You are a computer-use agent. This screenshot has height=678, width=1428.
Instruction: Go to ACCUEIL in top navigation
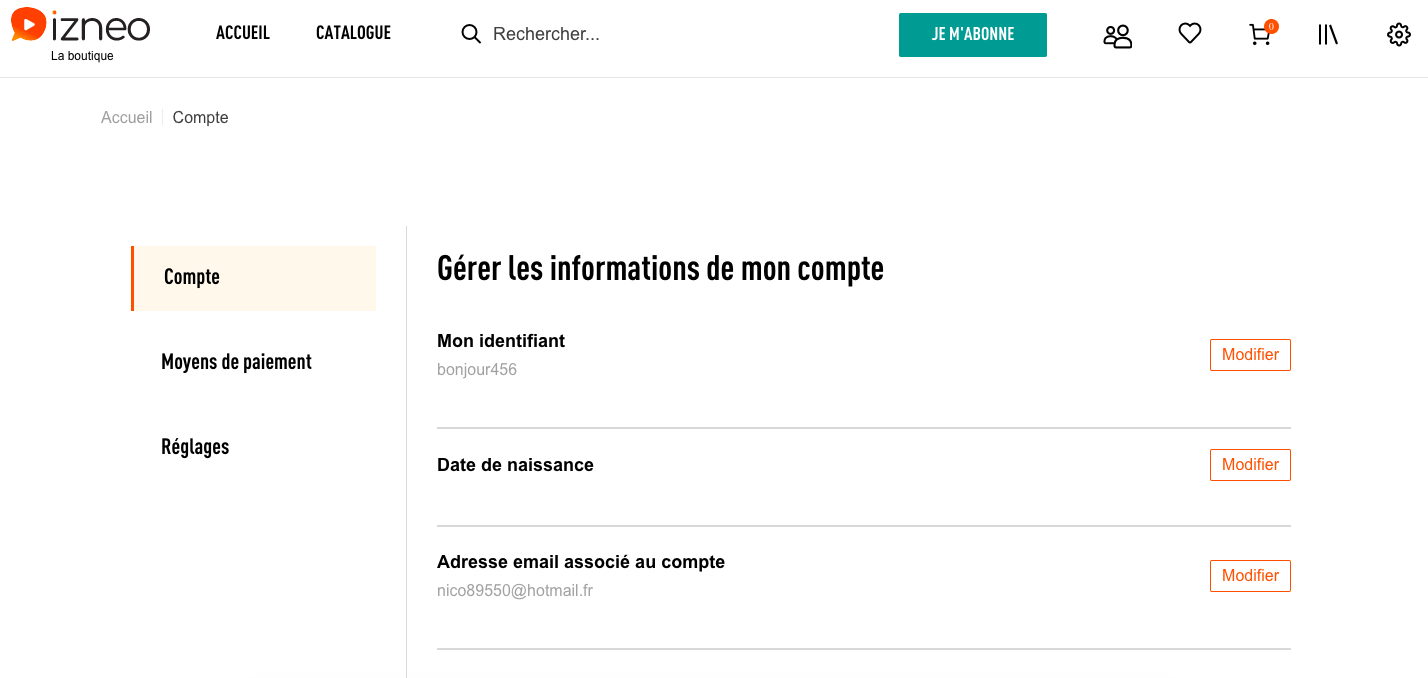coord(243,33)
